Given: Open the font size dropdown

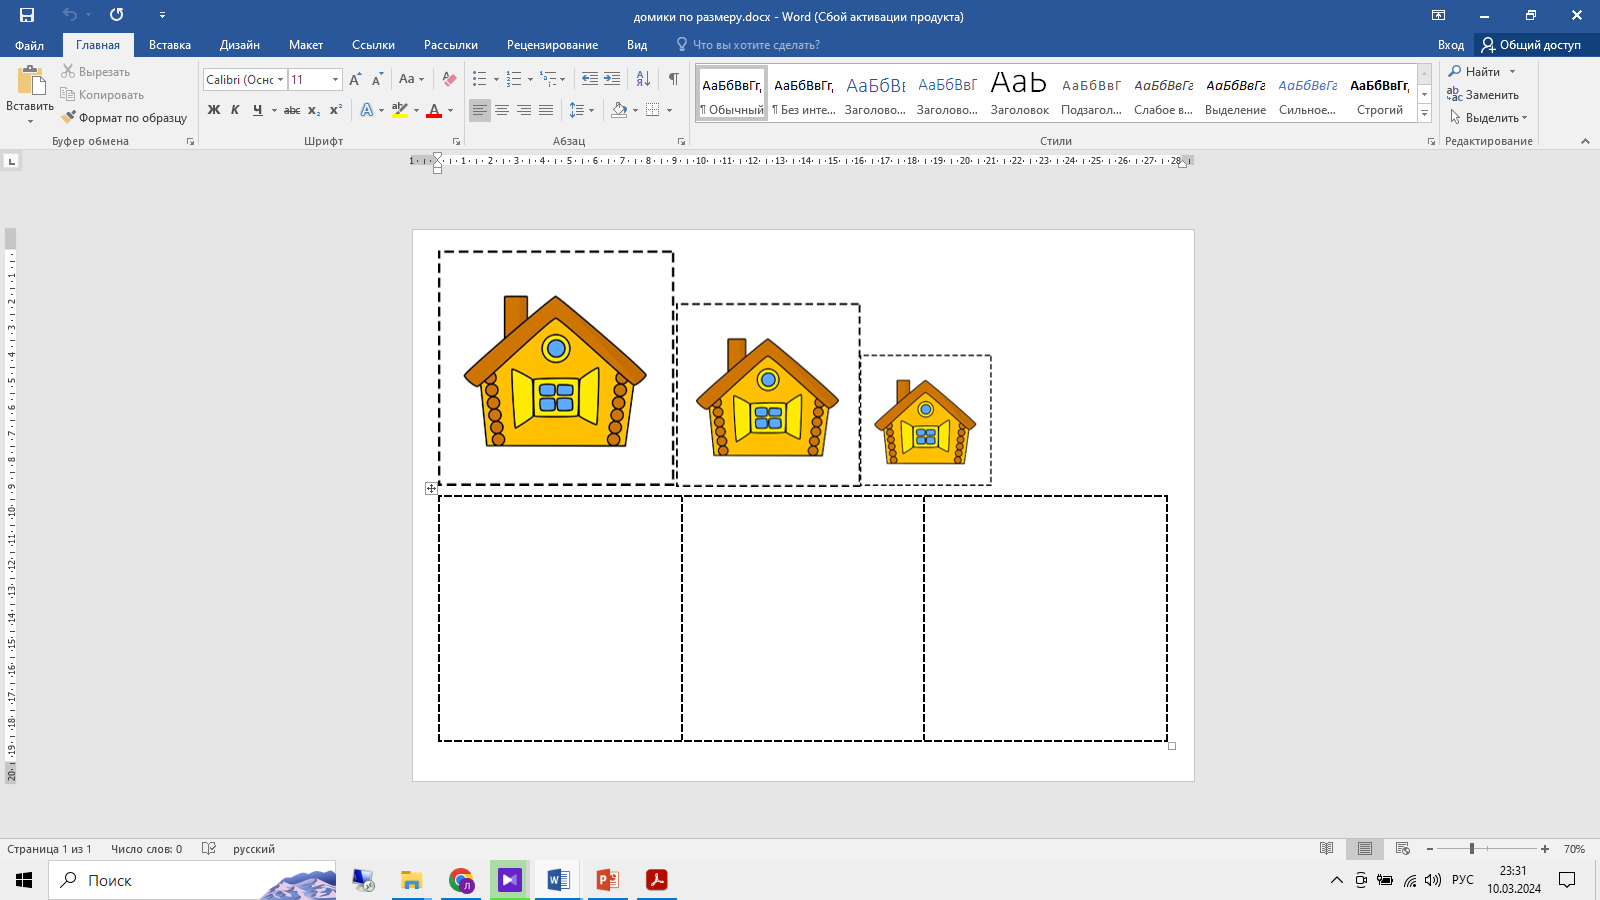Looking at the screenshot, I should (x=335, y=80).
